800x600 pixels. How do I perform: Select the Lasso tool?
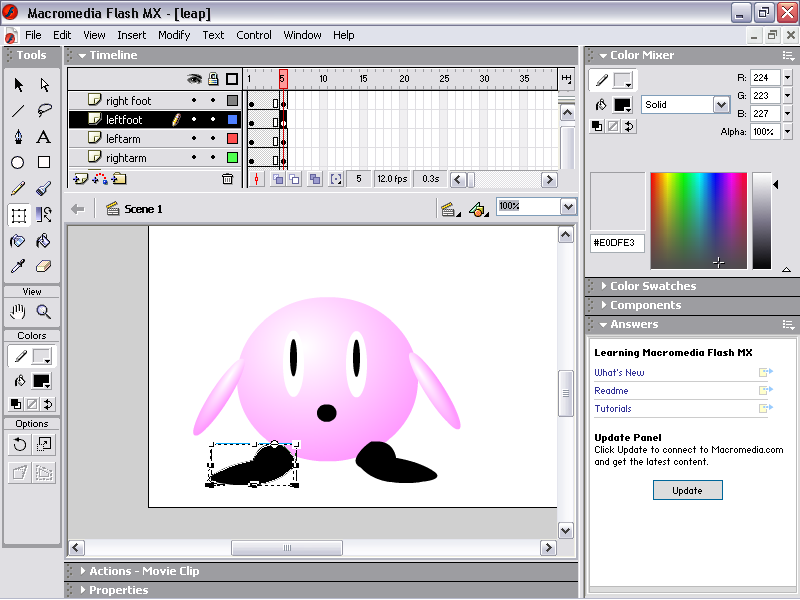44,111
